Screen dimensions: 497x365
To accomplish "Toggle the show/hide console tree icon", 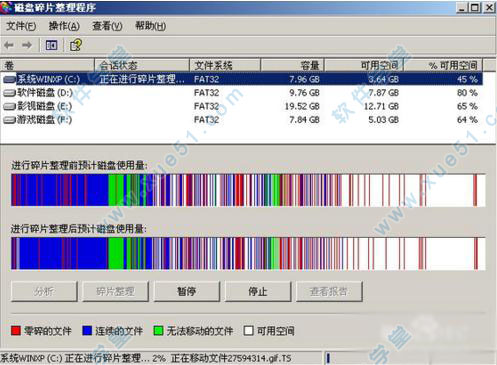I will click(51, 45).
